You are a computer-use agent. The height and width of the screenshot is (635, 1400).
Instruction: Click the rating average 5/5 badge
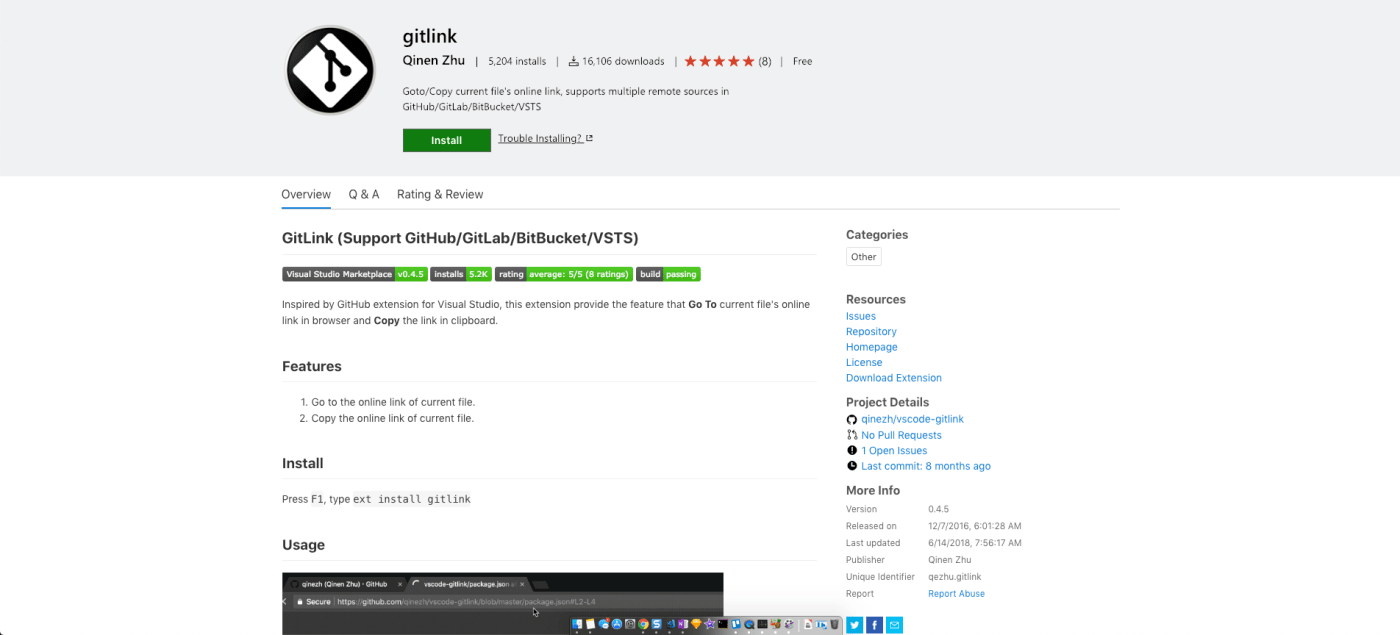pyautogui.click(x=564, y=274)
